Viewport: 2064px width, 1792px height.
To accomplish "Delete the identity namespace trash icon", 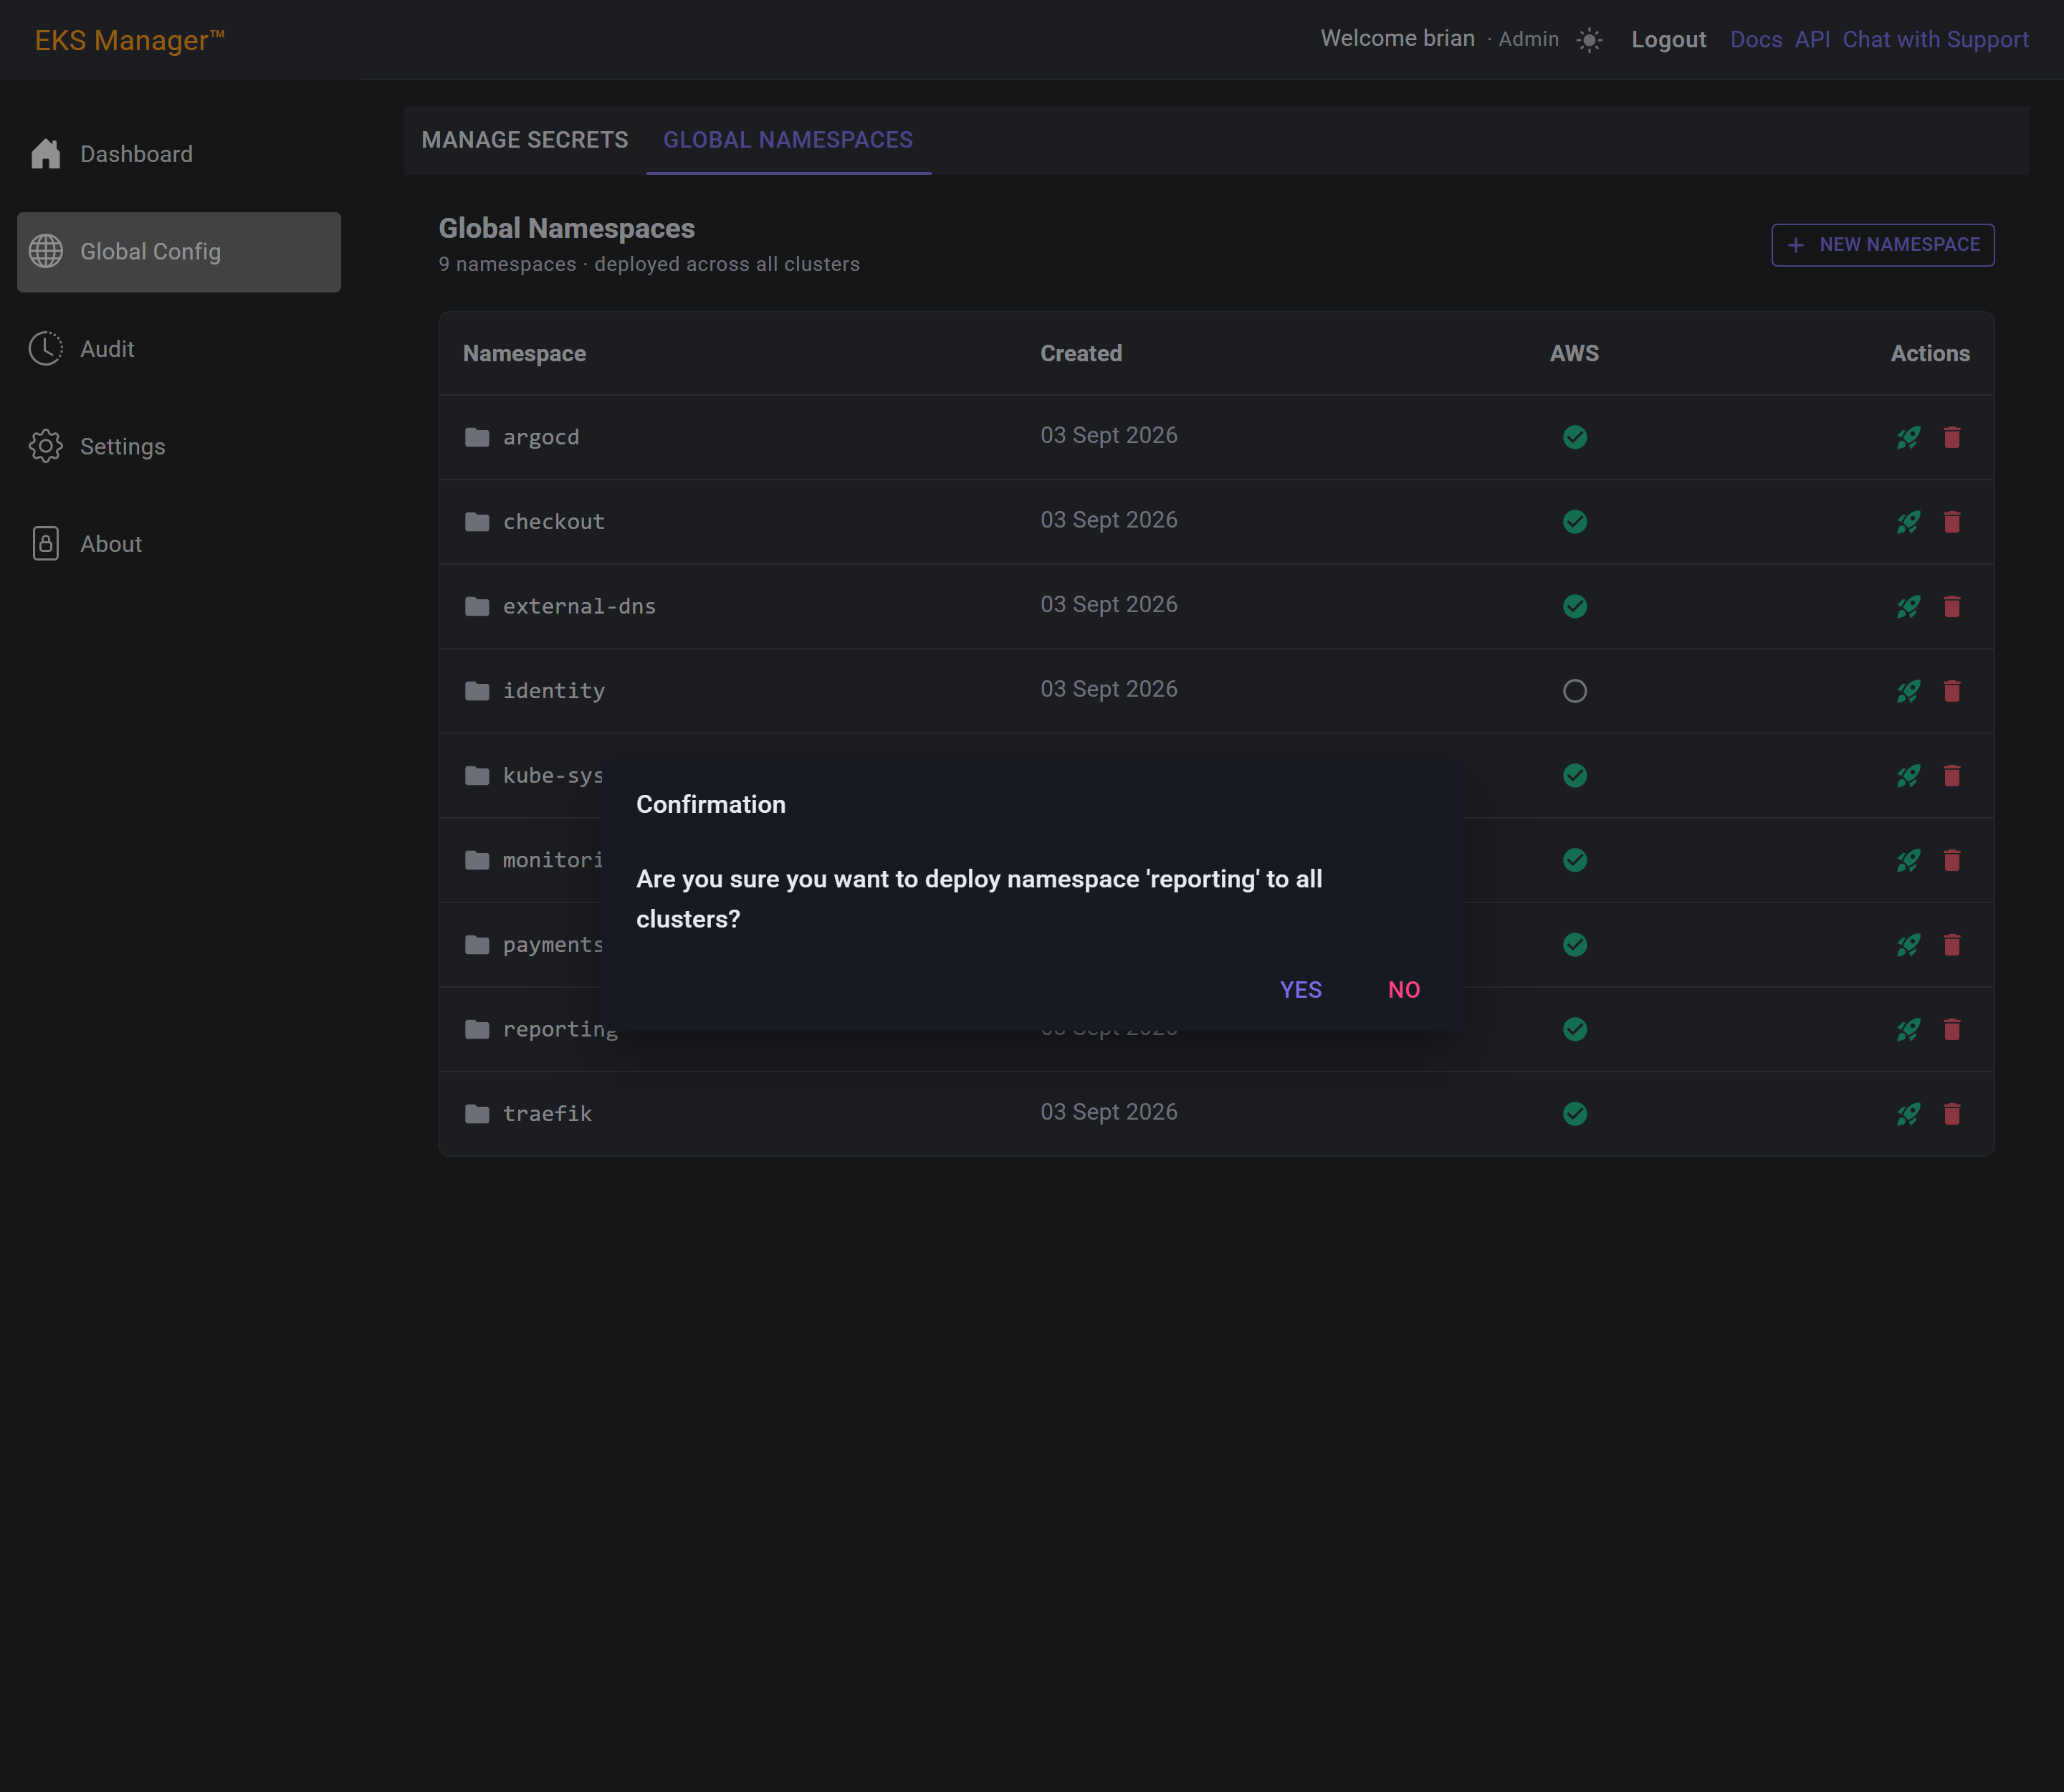I will coord(1951,691).
